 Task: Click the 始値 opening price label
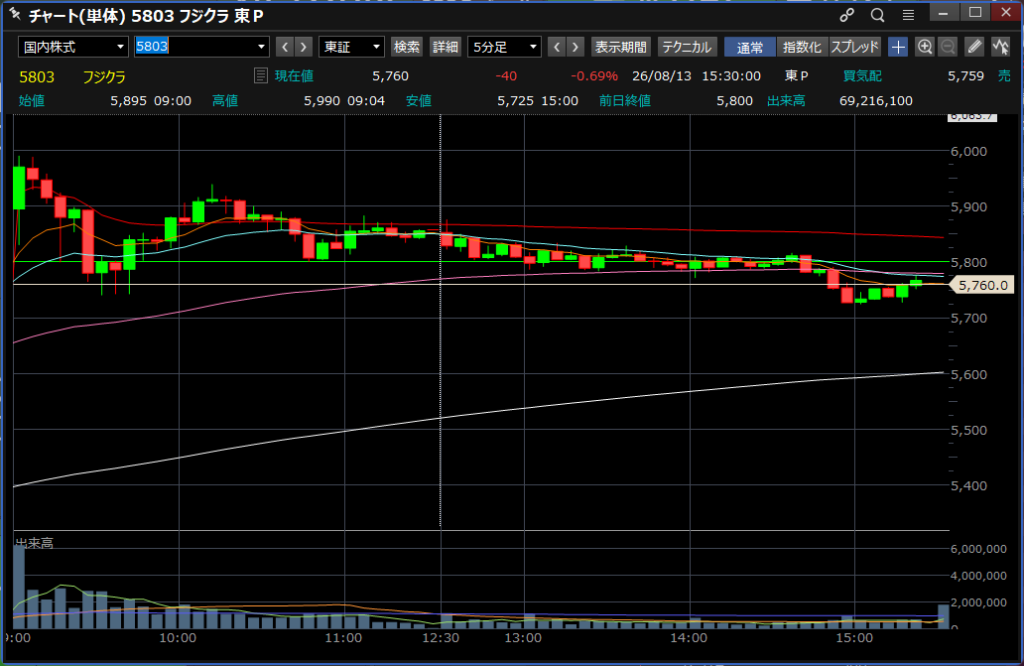(x=31, y=101)
